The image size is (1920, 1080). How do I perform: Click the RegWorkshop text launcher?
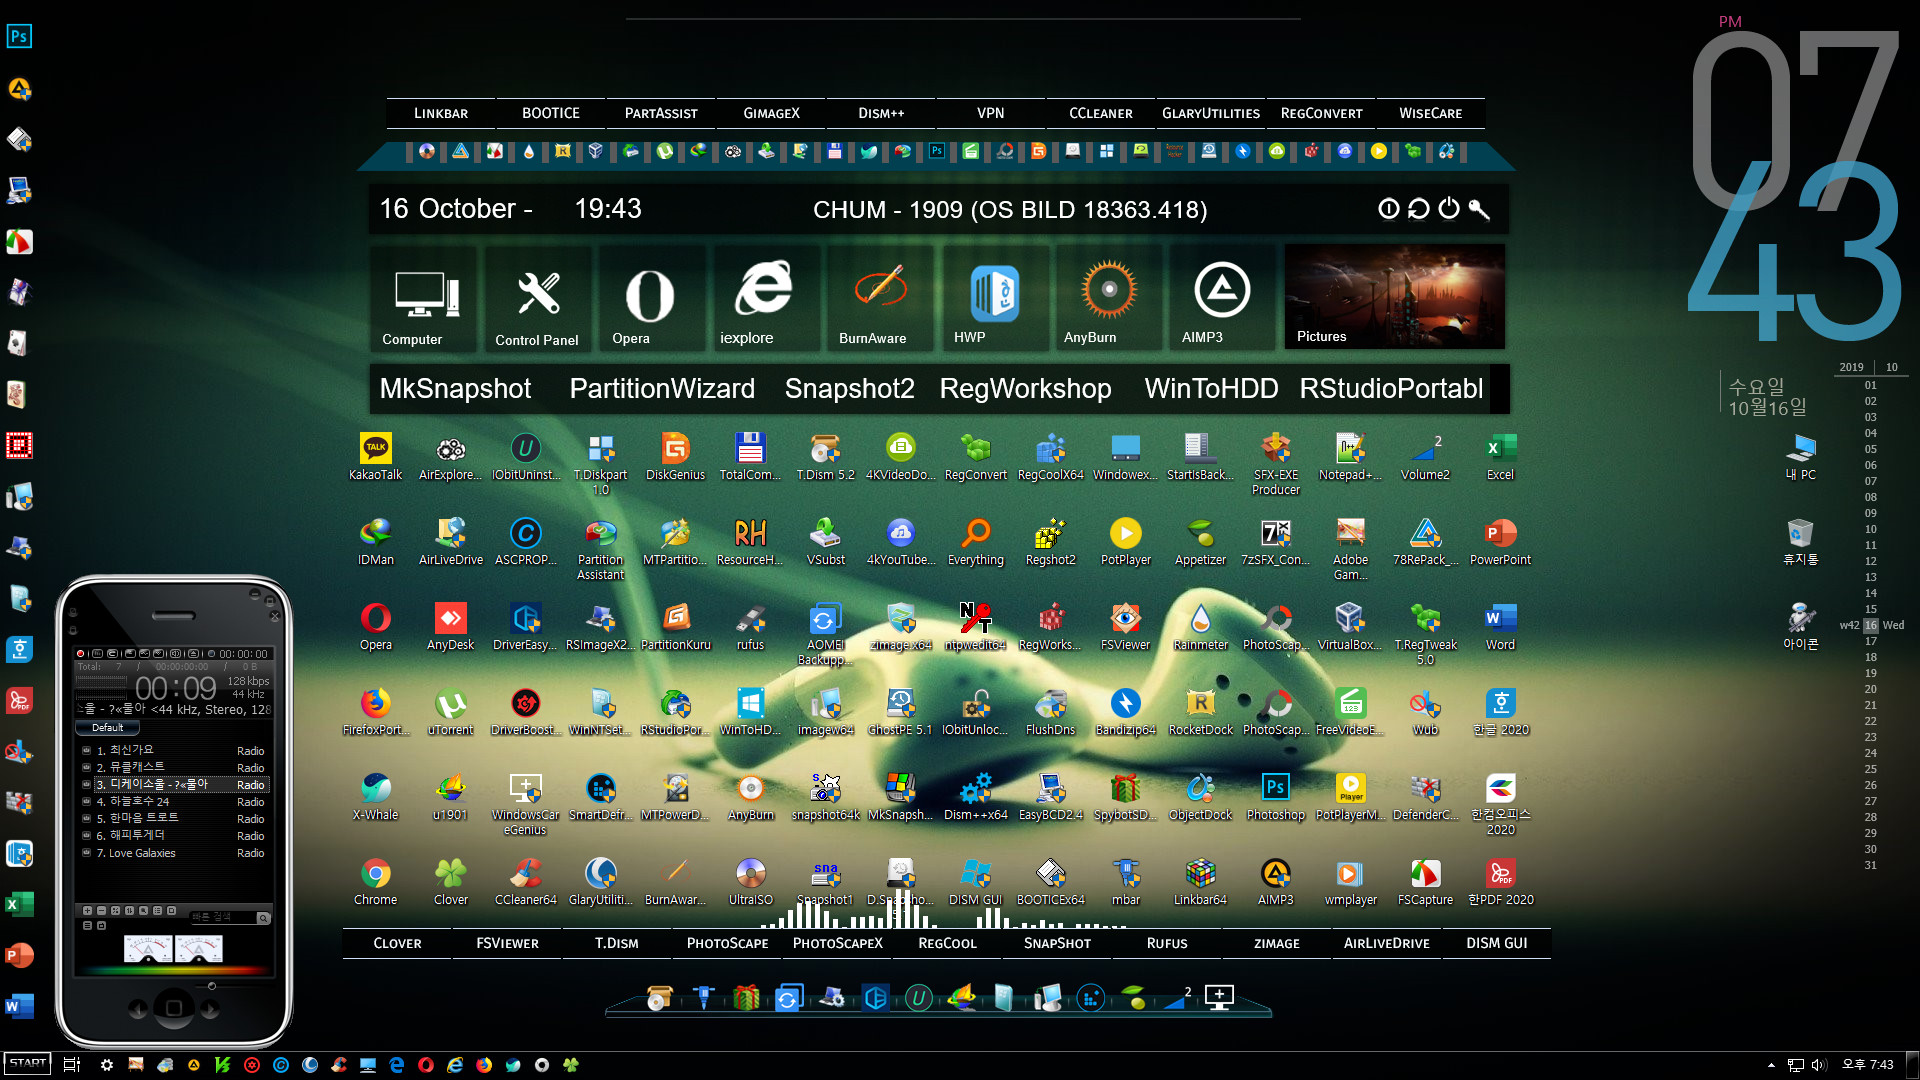(x=1025, y=389)
